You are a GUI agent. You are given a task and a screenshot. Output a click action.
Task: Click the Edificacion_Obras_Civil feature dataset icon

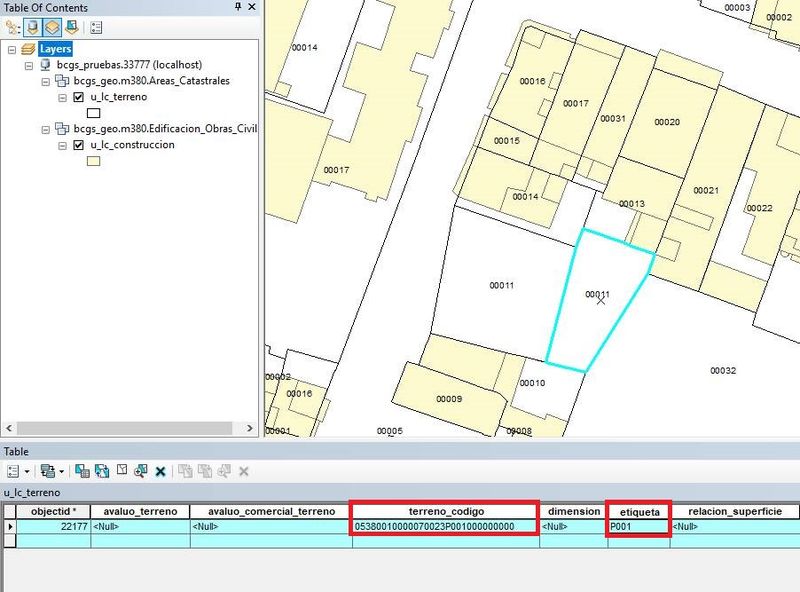pyautogui.click(x=62, y=129)
